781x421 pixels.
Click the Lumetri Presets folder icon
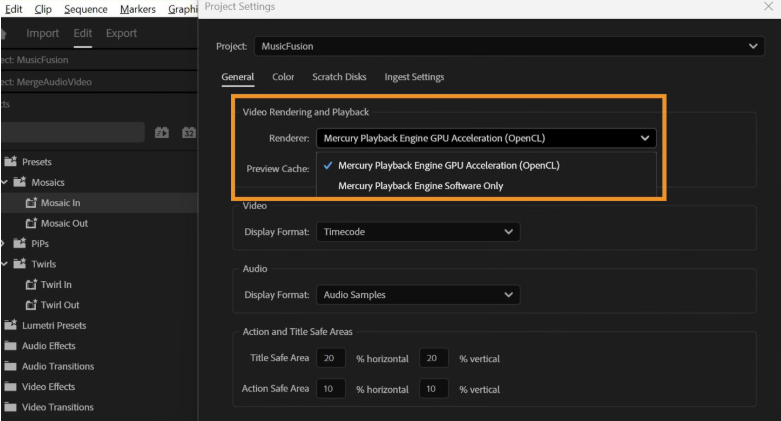(11, 325)
